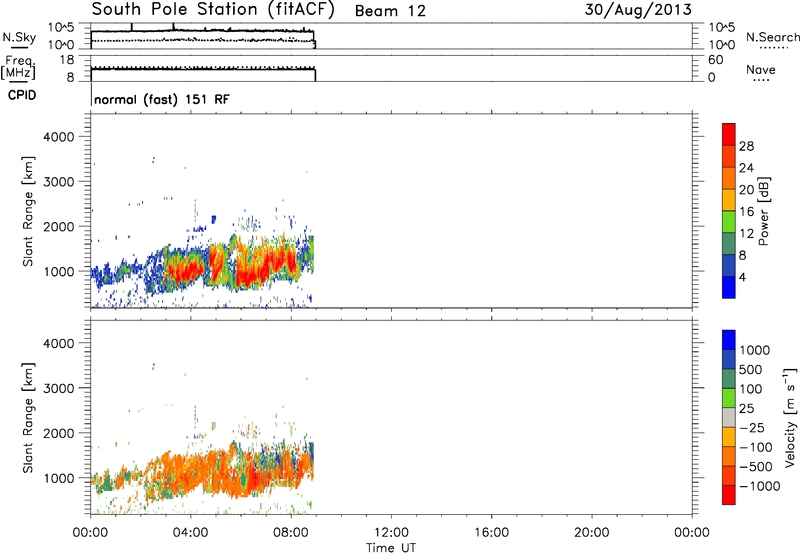Click the -1000 label on Velocity colorbar
Screen dimensions: 800x554
point(759,486)
